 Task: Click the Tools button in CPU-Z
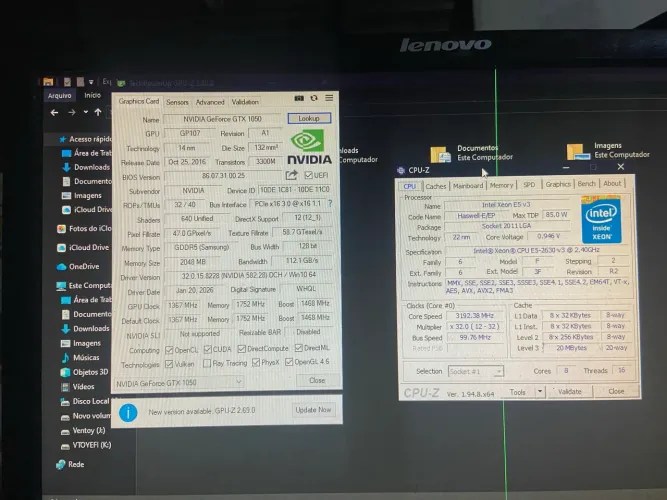click(518, 392)
